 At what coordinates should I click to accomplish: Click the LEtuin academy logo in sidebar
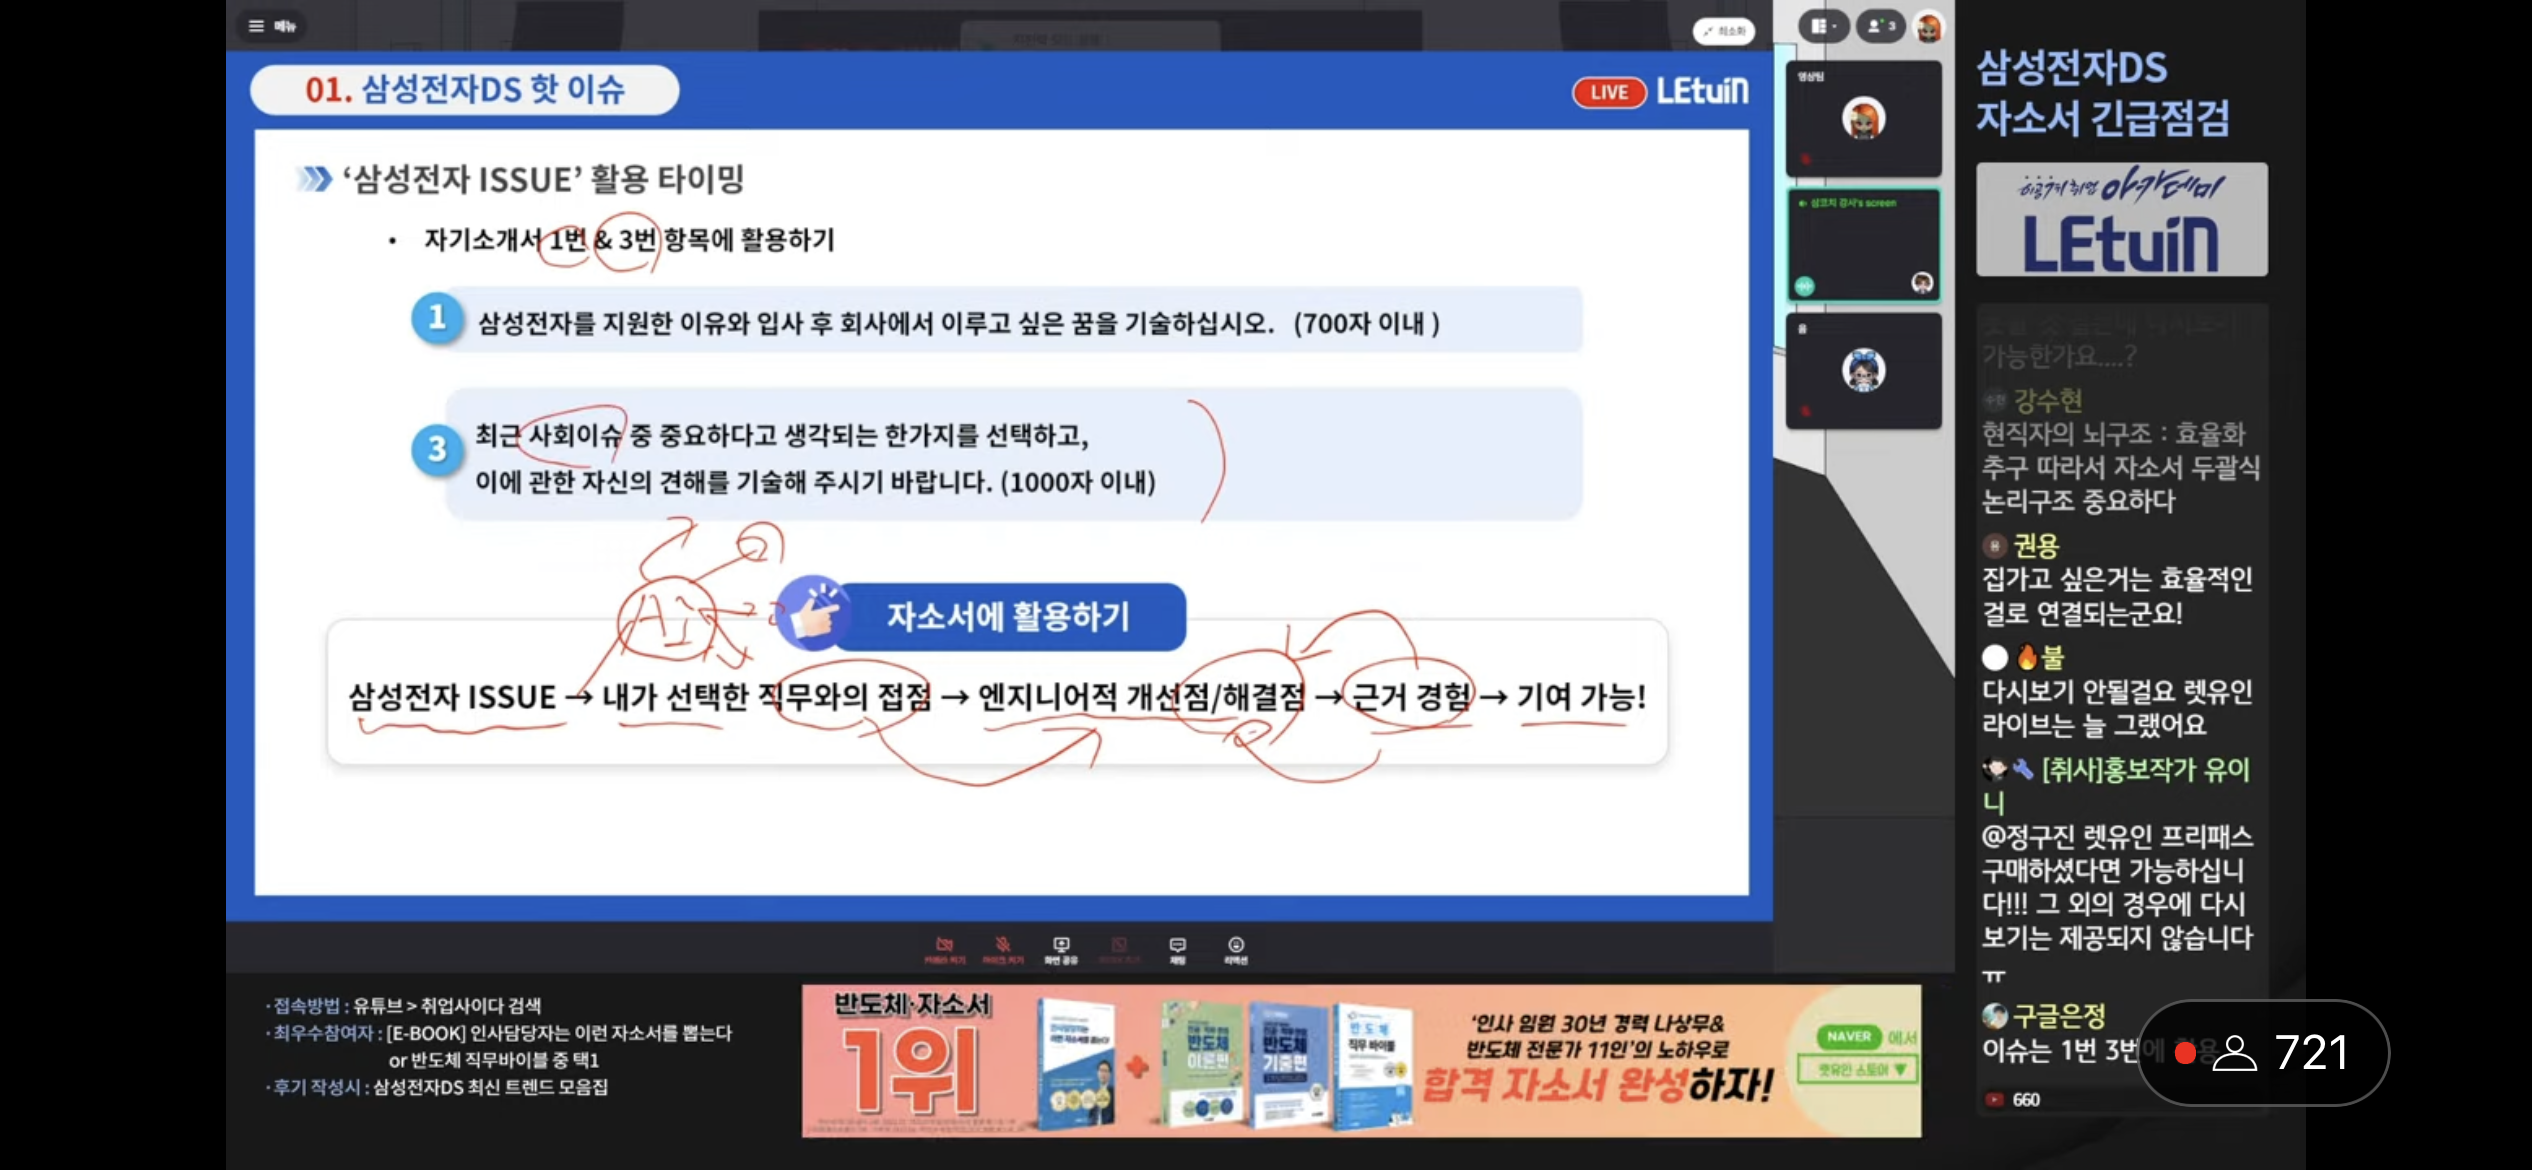2121,220
